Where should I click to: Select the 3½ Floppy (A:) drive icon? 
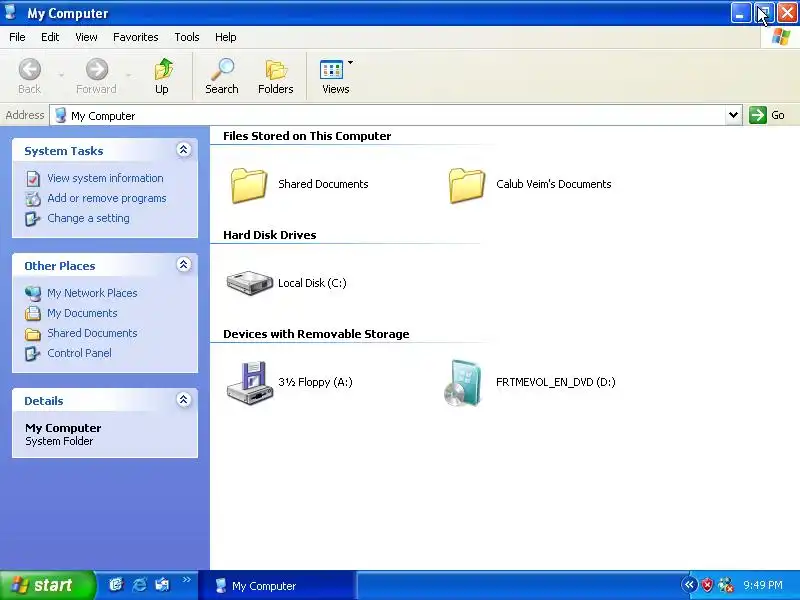(x=248, y=383)
